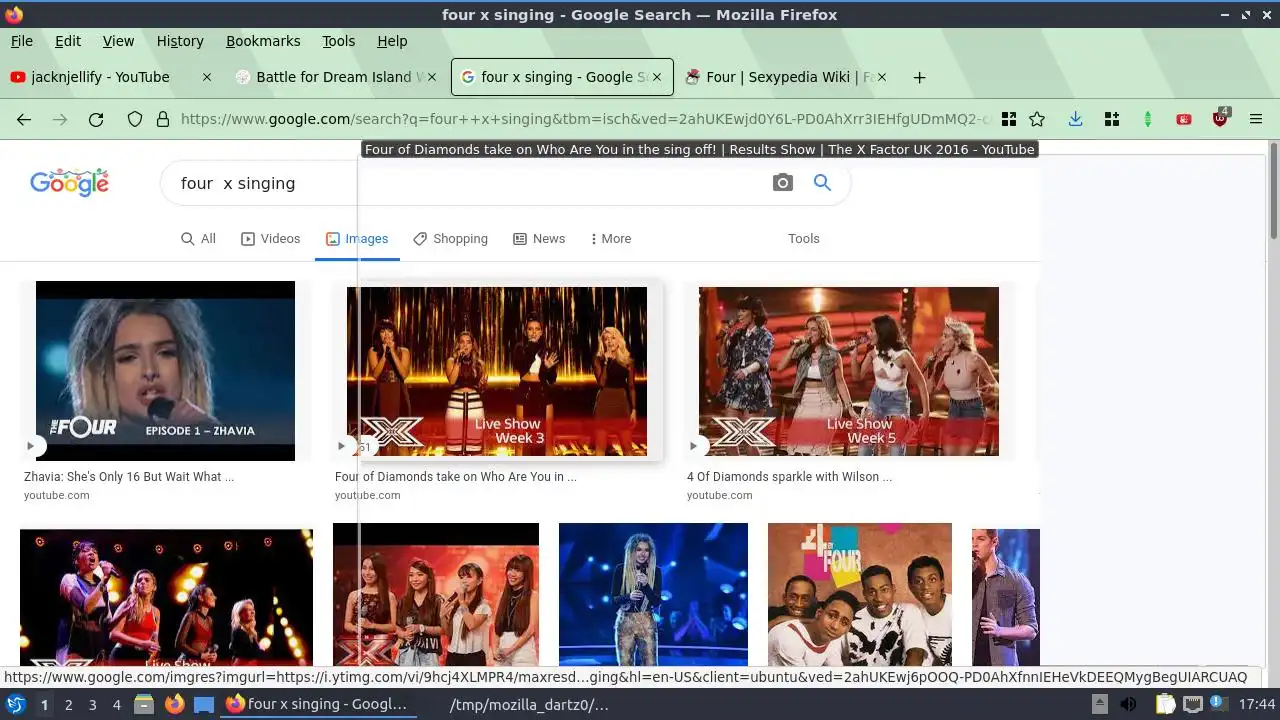Switch to workspace 2 in the taskbar

(68, 705)
